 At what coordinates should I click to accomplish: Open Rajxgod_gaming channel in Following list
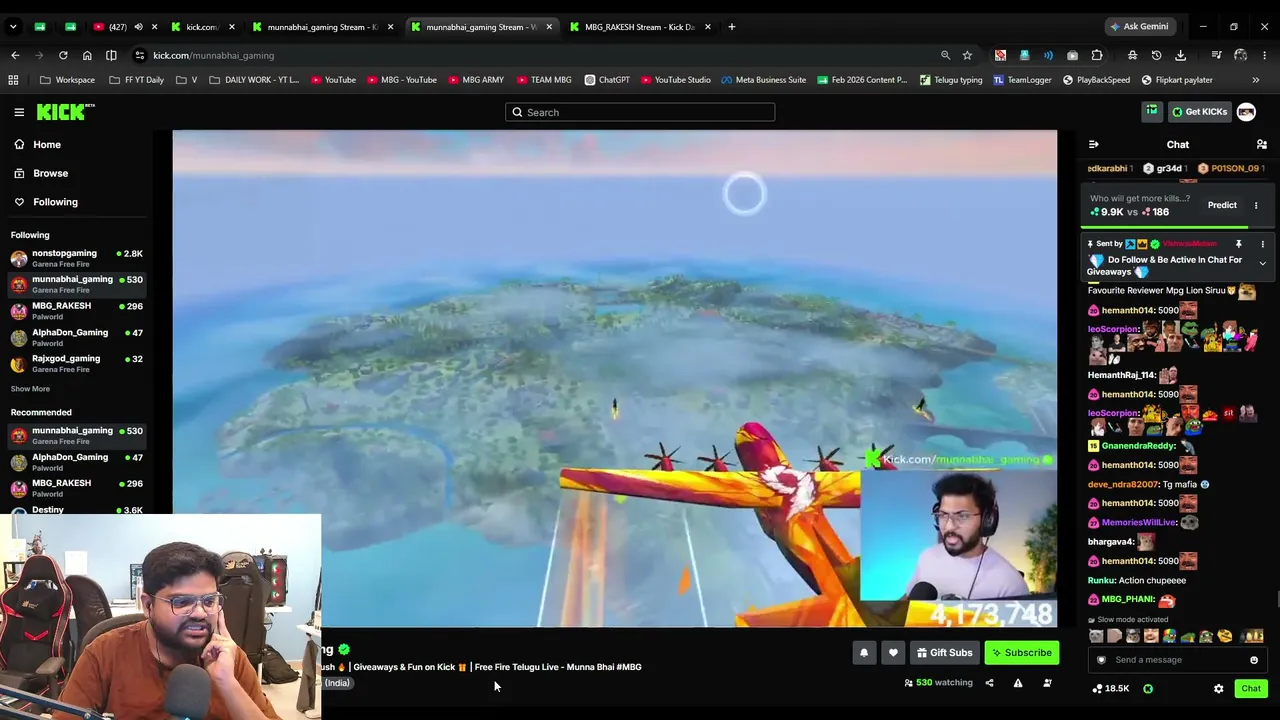[77, 364]
